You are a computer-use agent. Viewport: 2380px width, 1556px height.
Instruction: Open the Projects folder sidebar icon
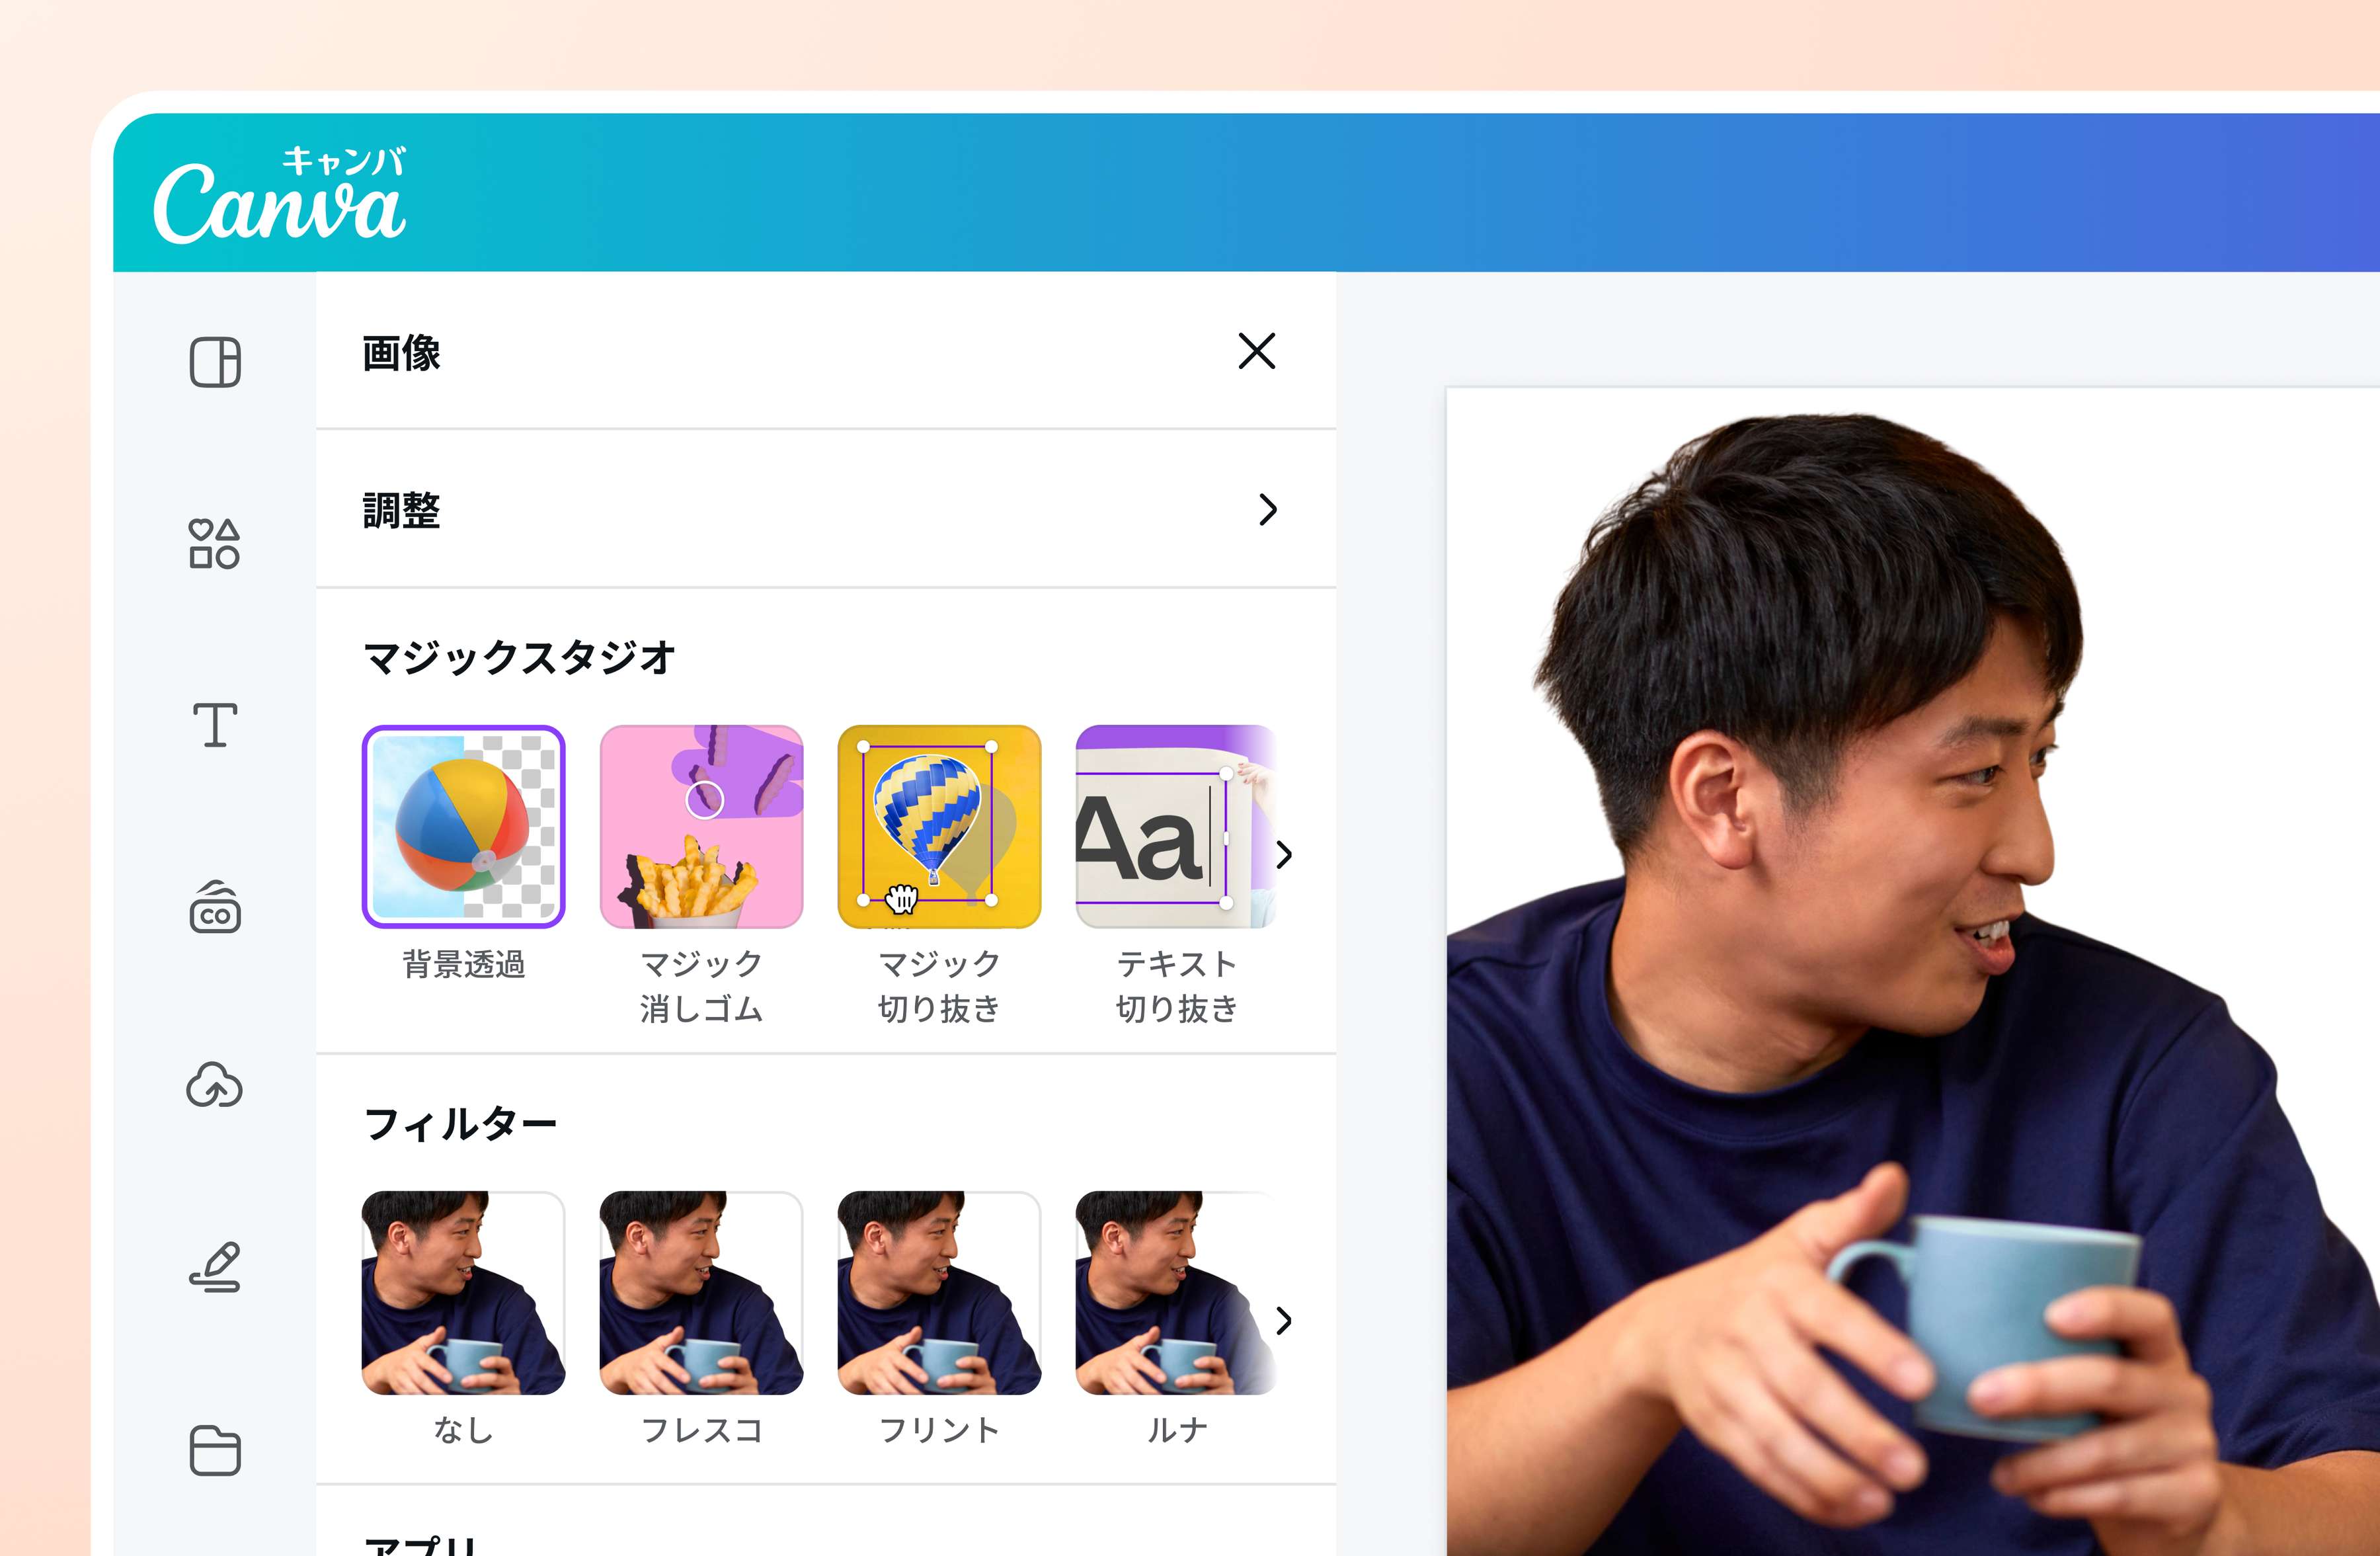(x=215, y=1450)
